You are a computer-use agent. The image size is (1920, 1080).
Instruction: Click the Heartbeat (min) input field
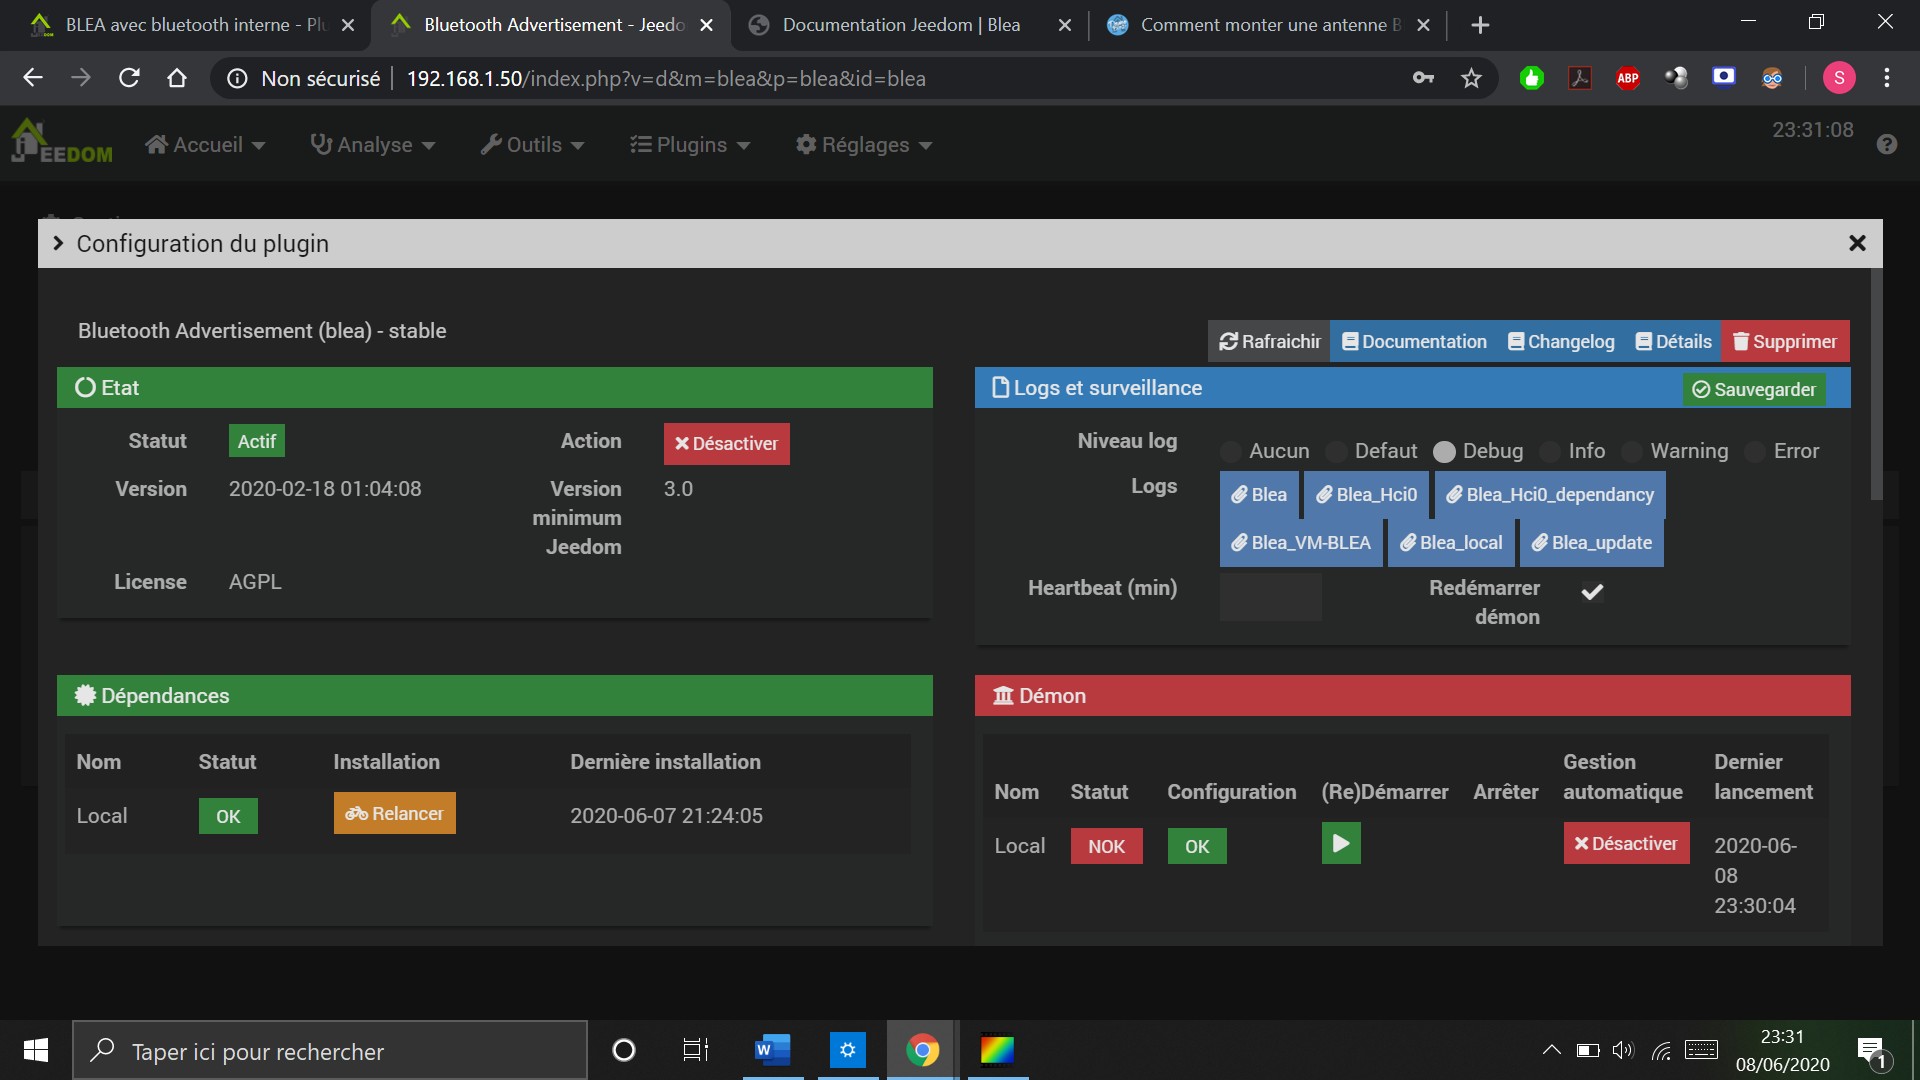(x=1270, y=597)
